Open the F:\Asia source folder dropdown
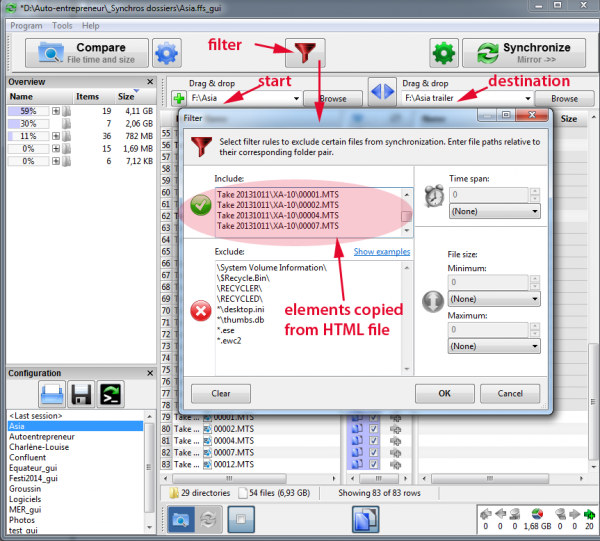Viewport: 600px width, 541px height. 296,98
